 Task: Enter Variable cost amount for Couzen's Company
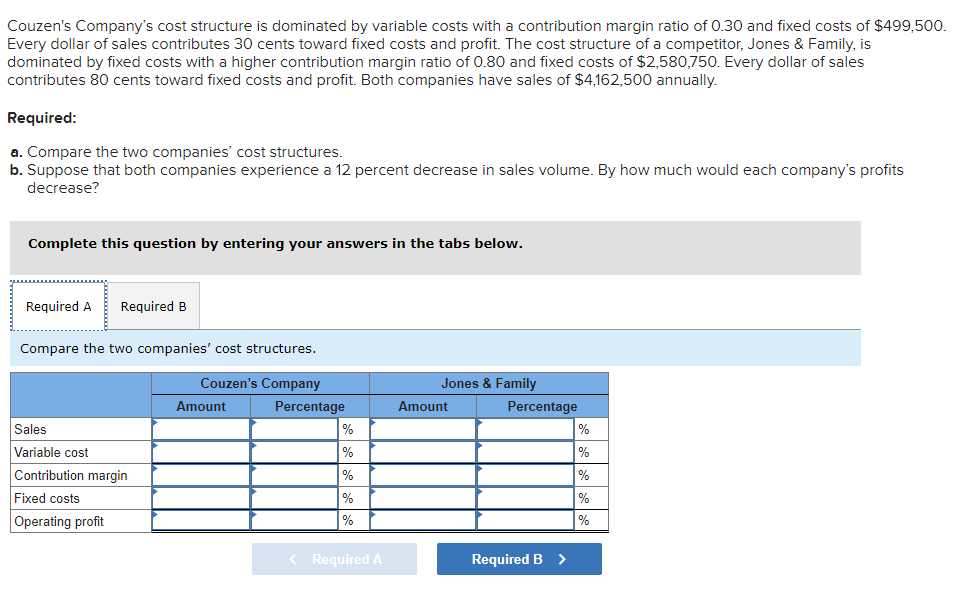click(x=200, y=452)
